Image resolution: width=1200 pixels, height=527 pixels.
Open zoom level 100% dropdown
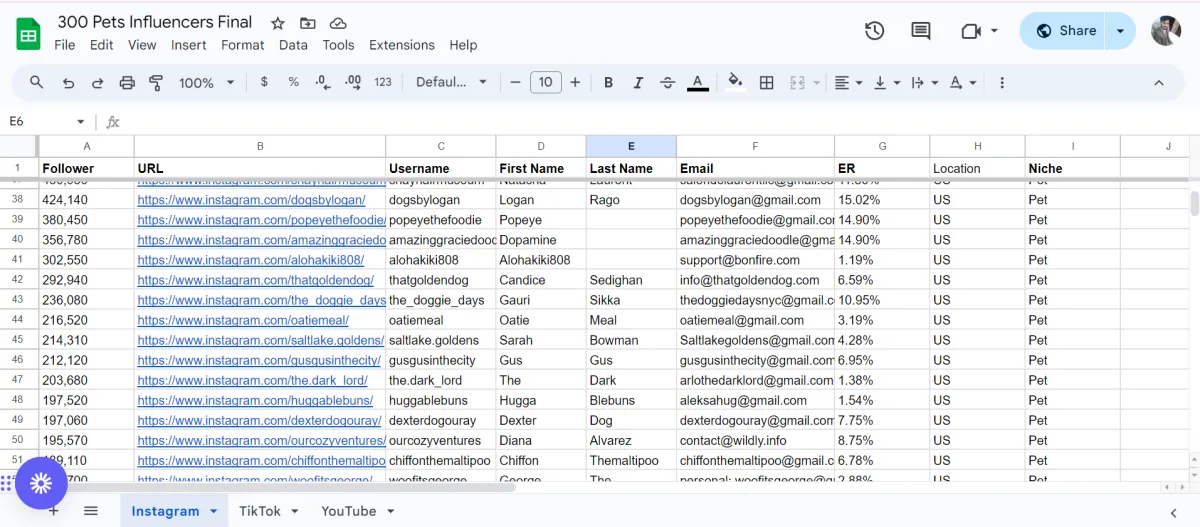(207, 83)
